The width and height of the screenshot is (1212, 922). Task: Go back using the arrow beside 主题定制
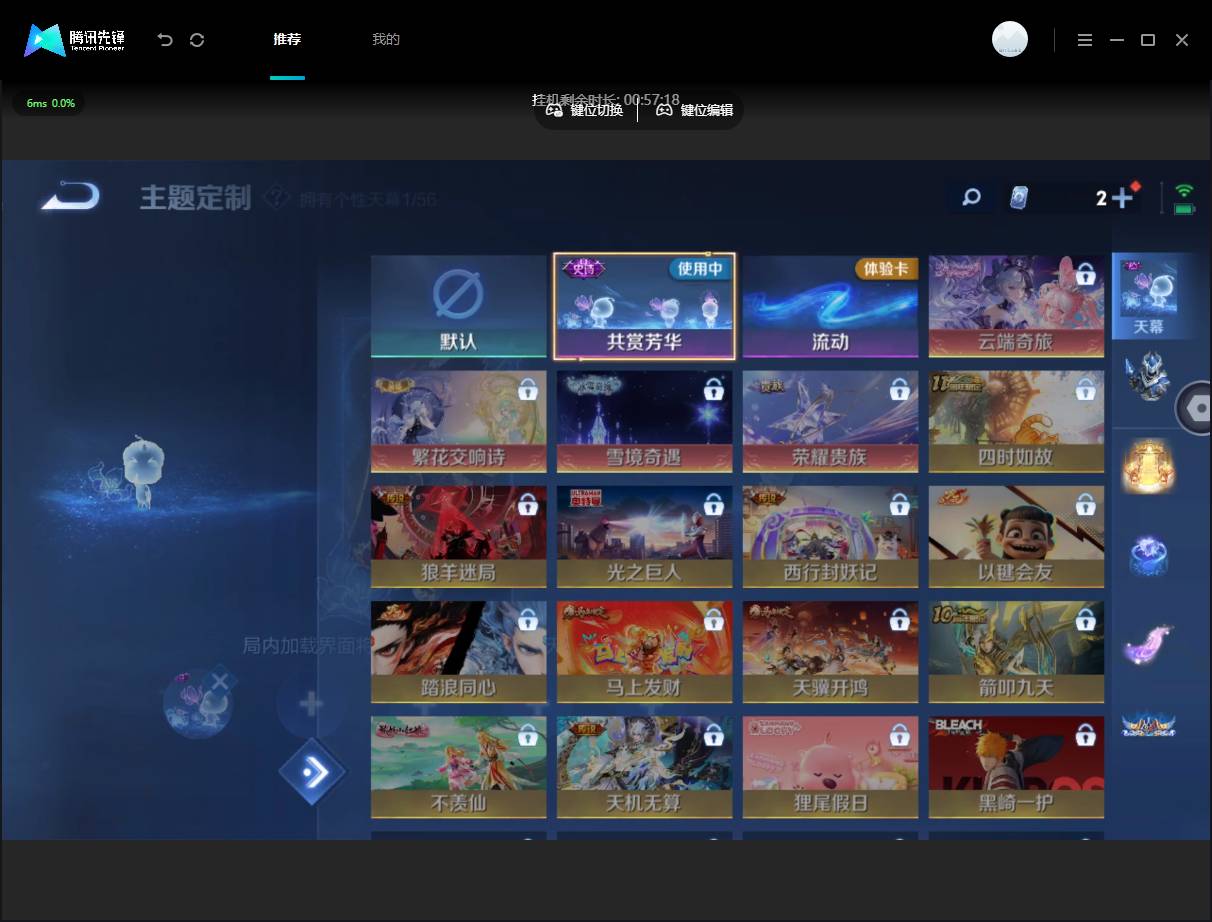point(70,195)
